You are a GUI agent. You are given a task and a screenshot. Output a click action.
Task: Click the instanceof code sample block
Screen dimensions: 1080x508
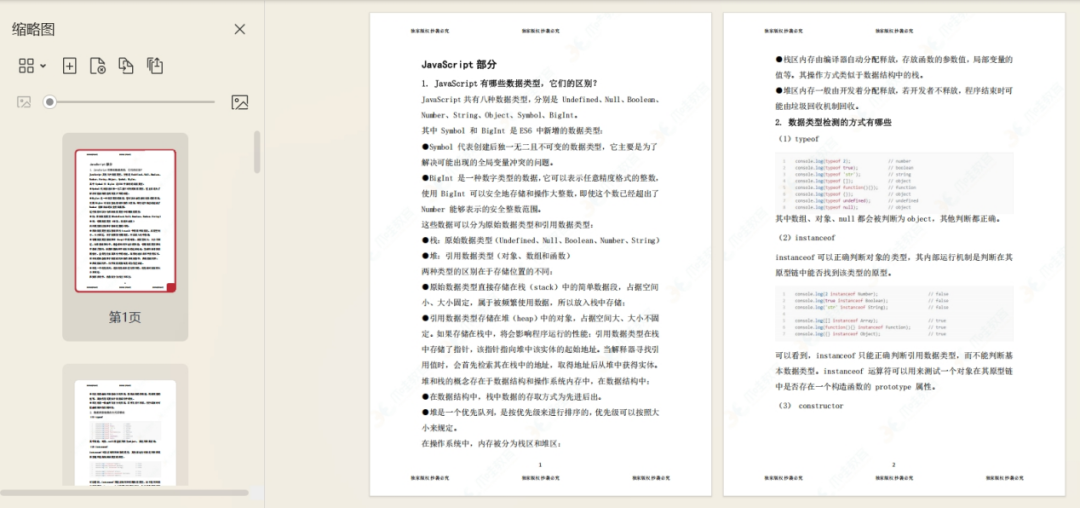(894, 313)
